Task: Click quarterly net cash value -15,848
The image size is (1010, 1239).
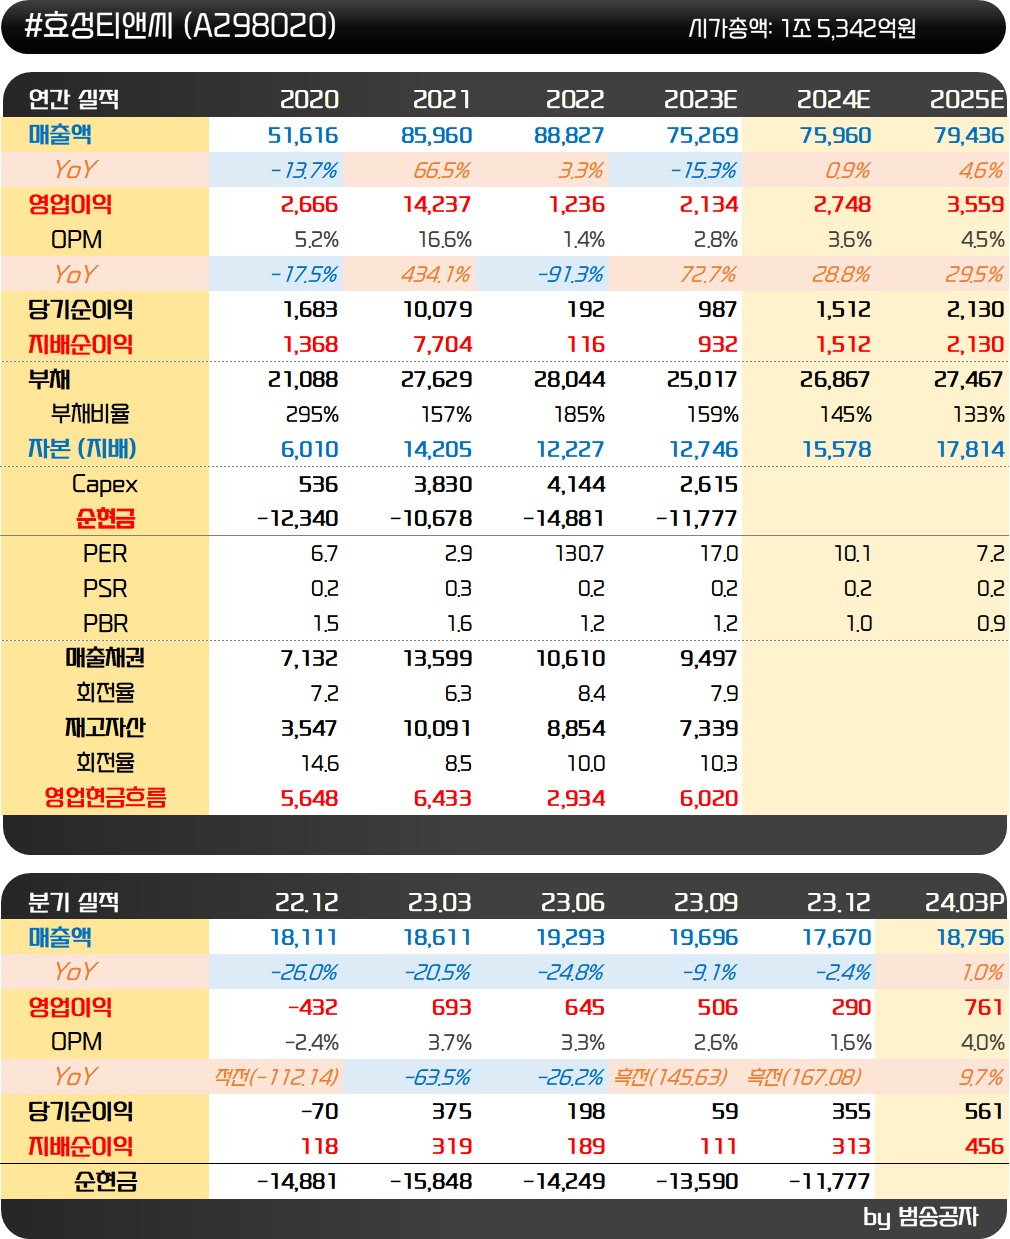Action: pos(431,1182)
